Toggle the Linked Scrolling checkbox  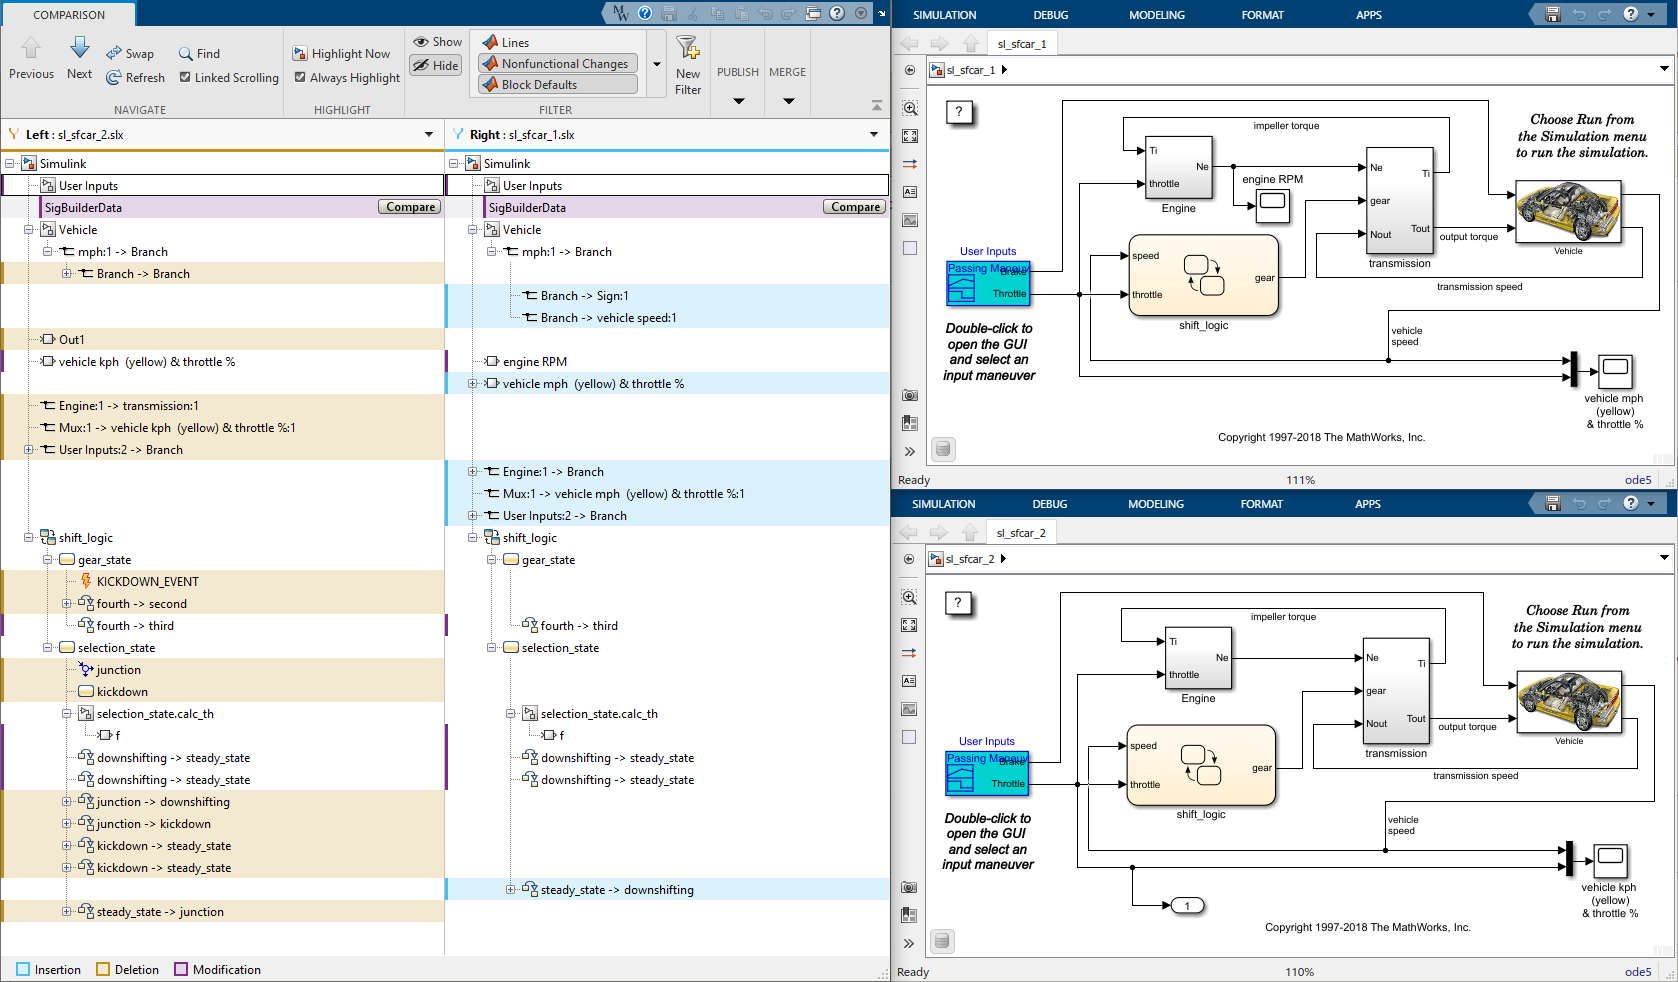(185, 77)
